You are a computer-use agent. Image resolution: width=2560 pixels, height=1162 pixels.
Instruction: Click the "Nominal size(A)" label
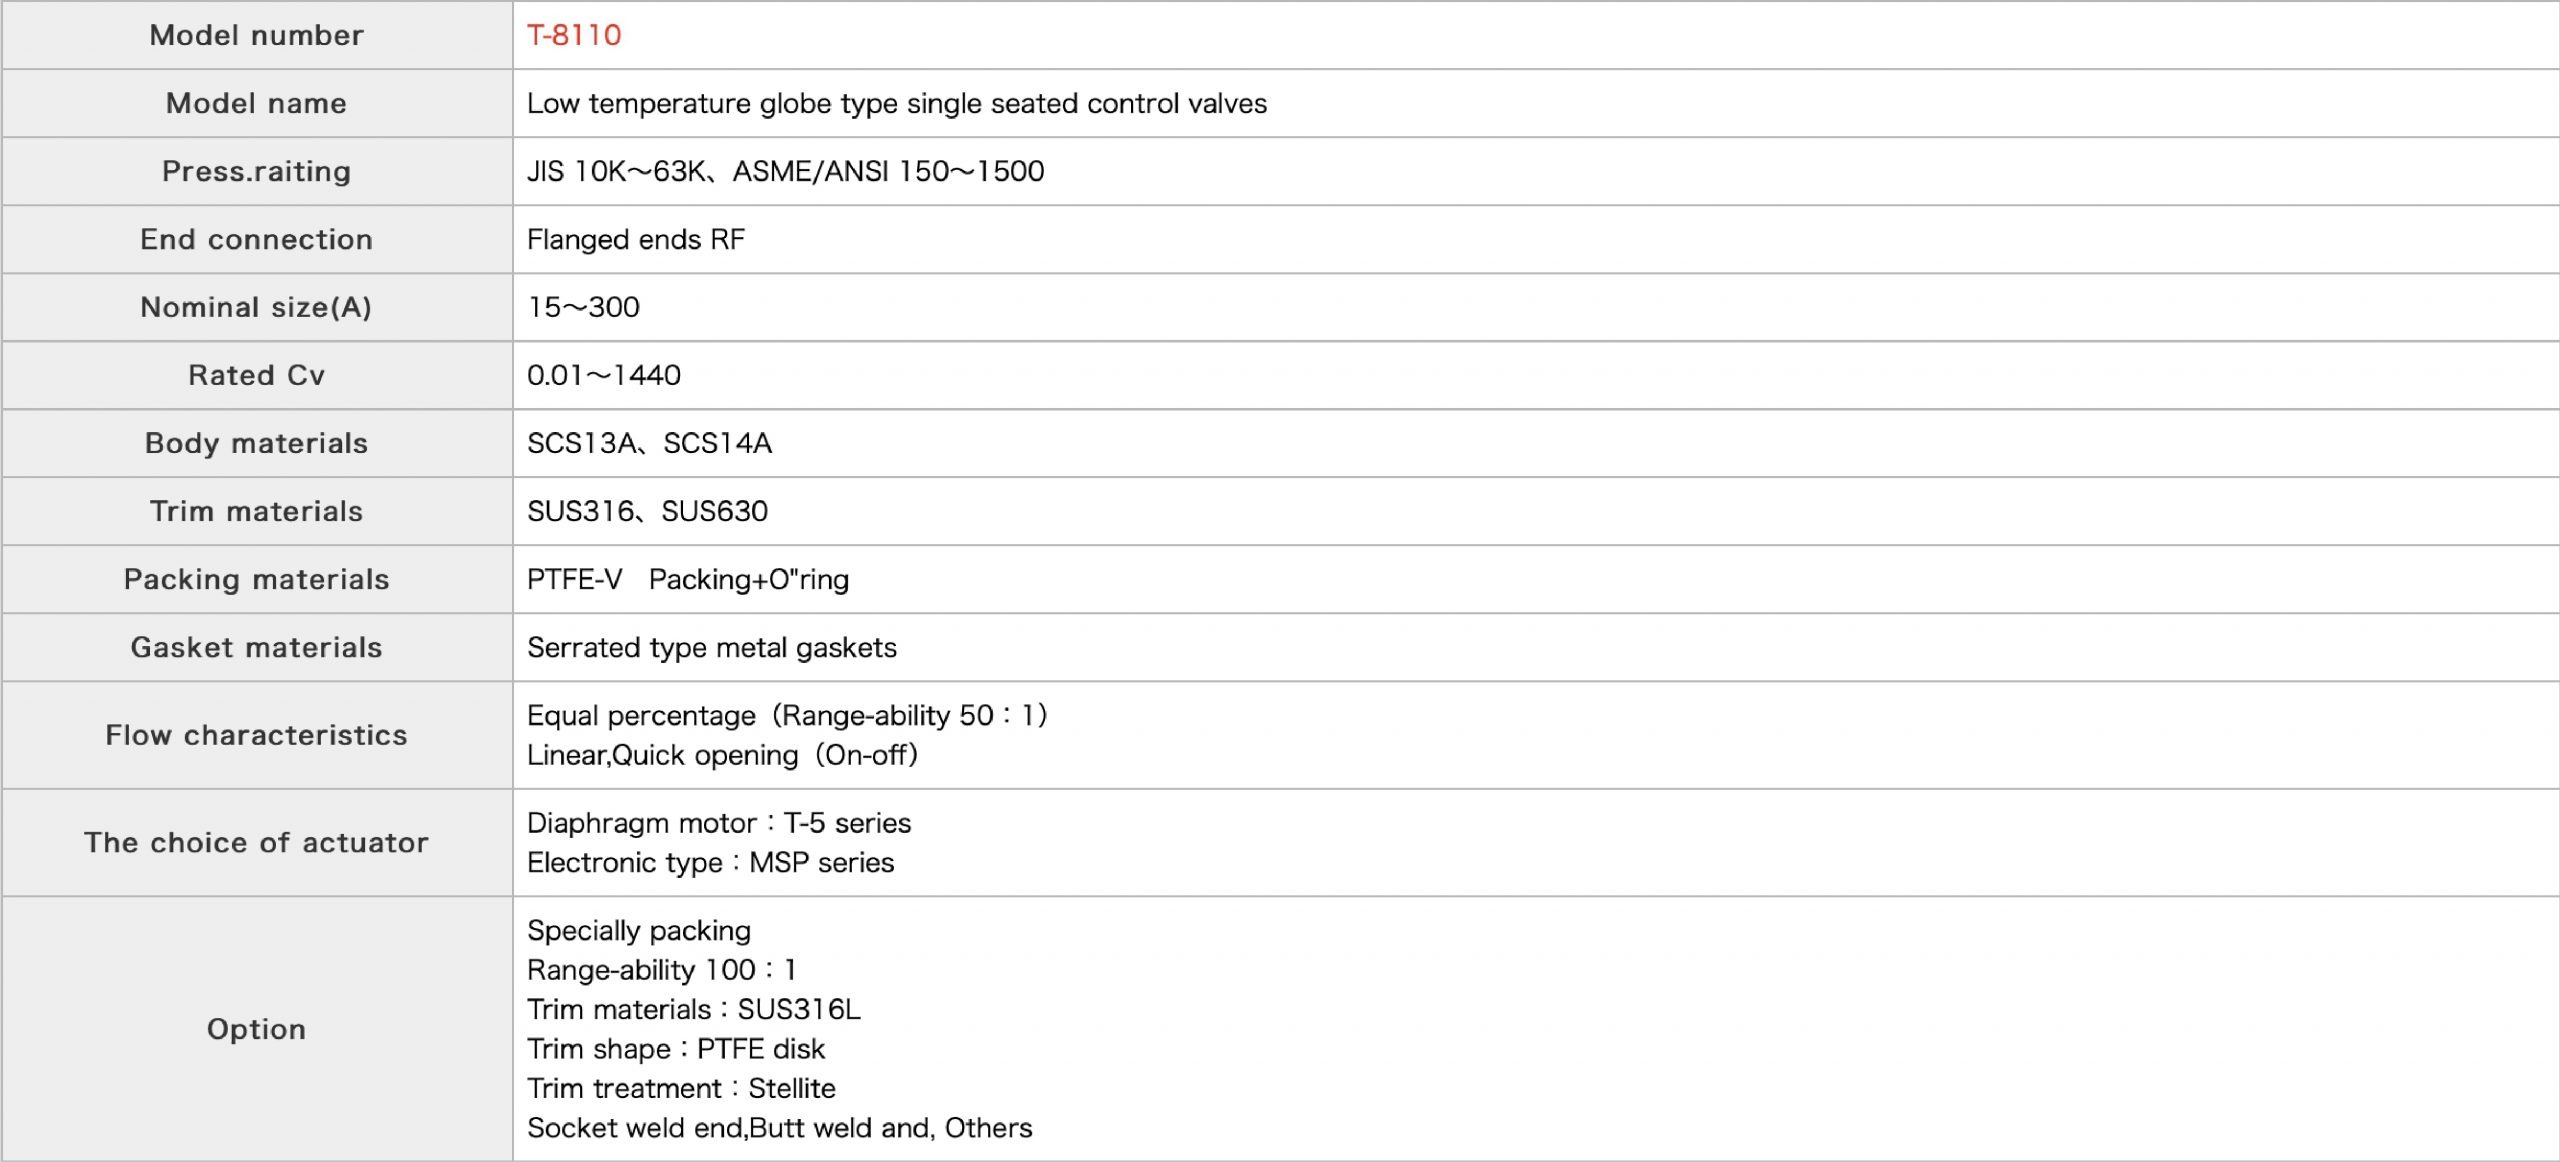(x=256, y=307)
